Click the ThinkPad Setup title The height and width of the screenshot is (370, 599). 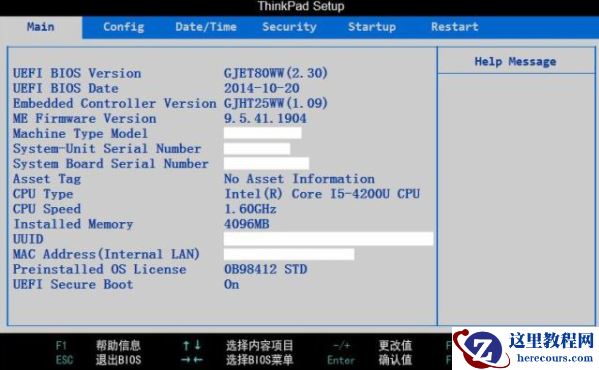click(301, 6)
